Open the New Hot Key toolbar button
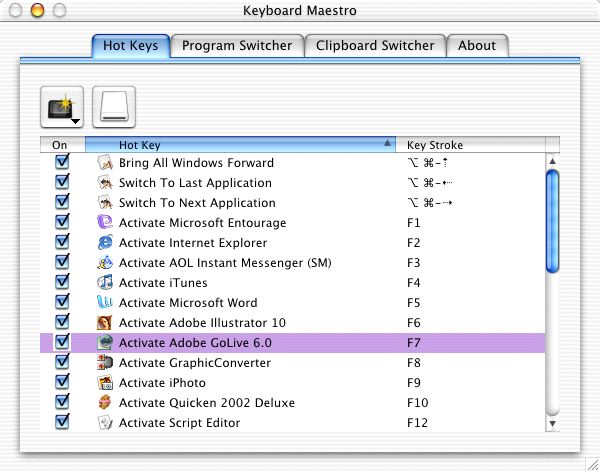Image resolution: width=600 pixels, height=472 pixels. click(62, 107)
